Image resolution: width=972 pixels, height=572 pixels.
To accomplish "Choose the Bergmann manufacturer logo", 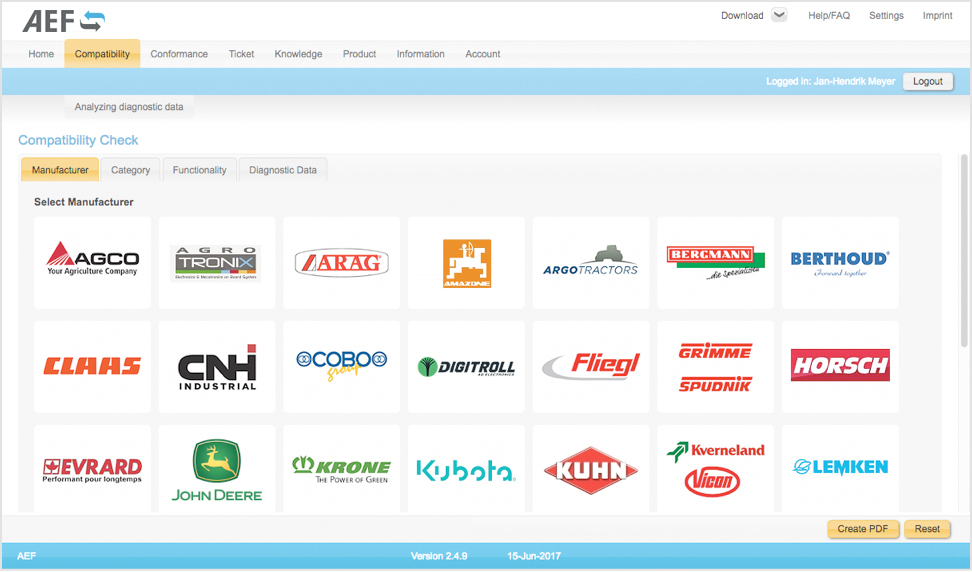I will click(715, 263).
